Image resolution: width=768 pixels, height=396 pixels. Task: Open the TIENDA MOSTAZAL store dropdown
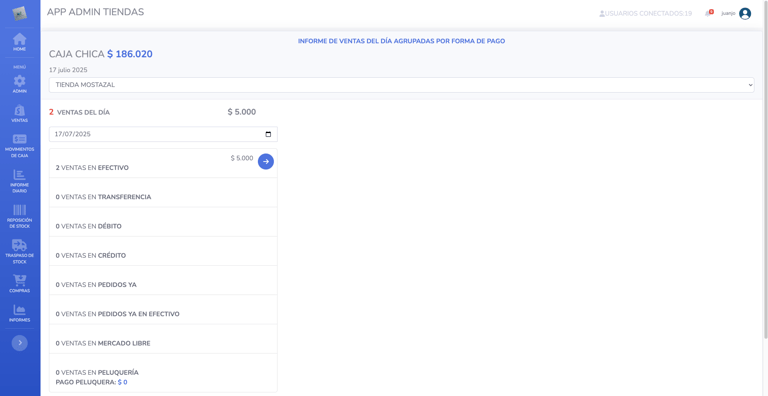(x=402, y=85)
